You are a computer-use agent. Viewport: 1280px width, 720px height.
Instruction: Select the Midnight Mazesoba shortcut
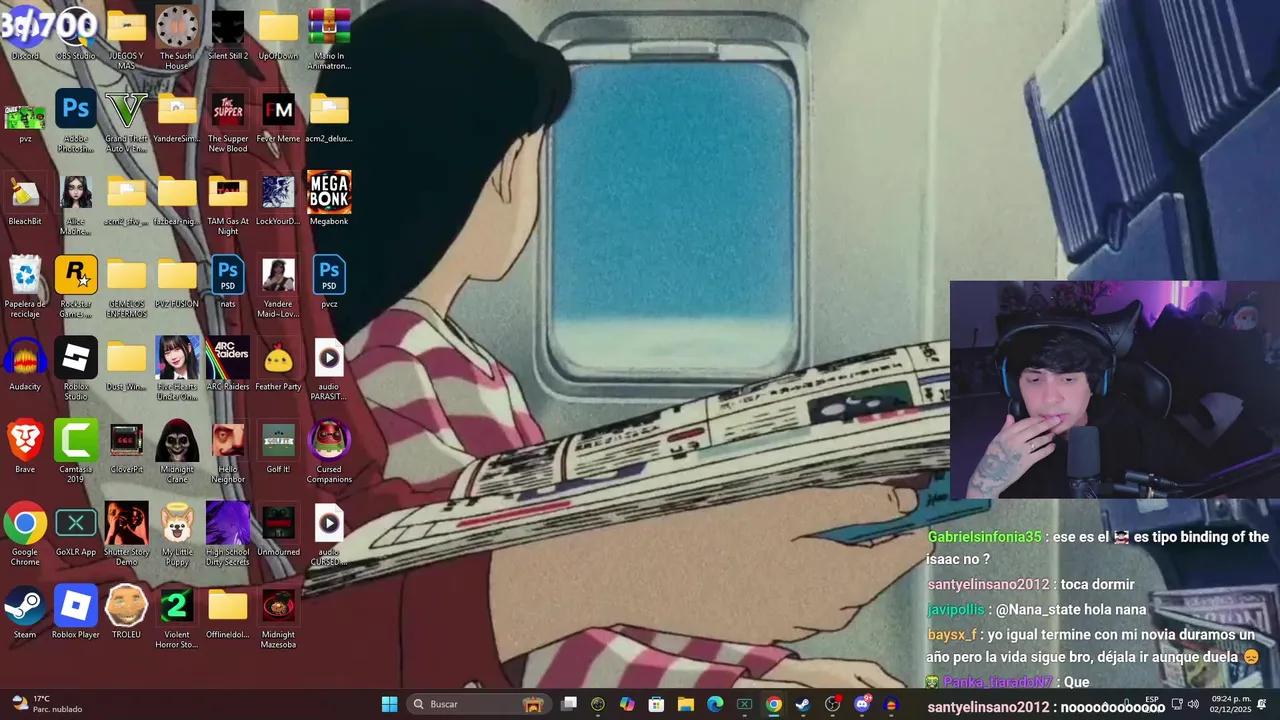click(x=278, y=618)
